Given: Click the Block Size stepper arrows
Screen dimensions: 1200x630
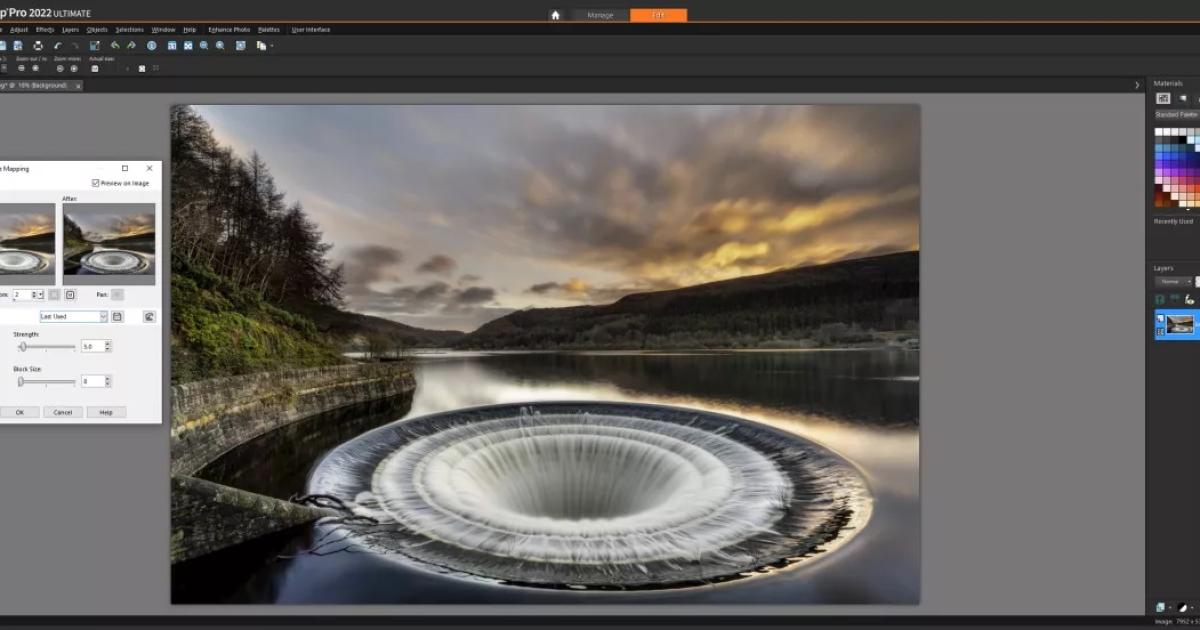Looking at the screenshot, I should [108, 381].
